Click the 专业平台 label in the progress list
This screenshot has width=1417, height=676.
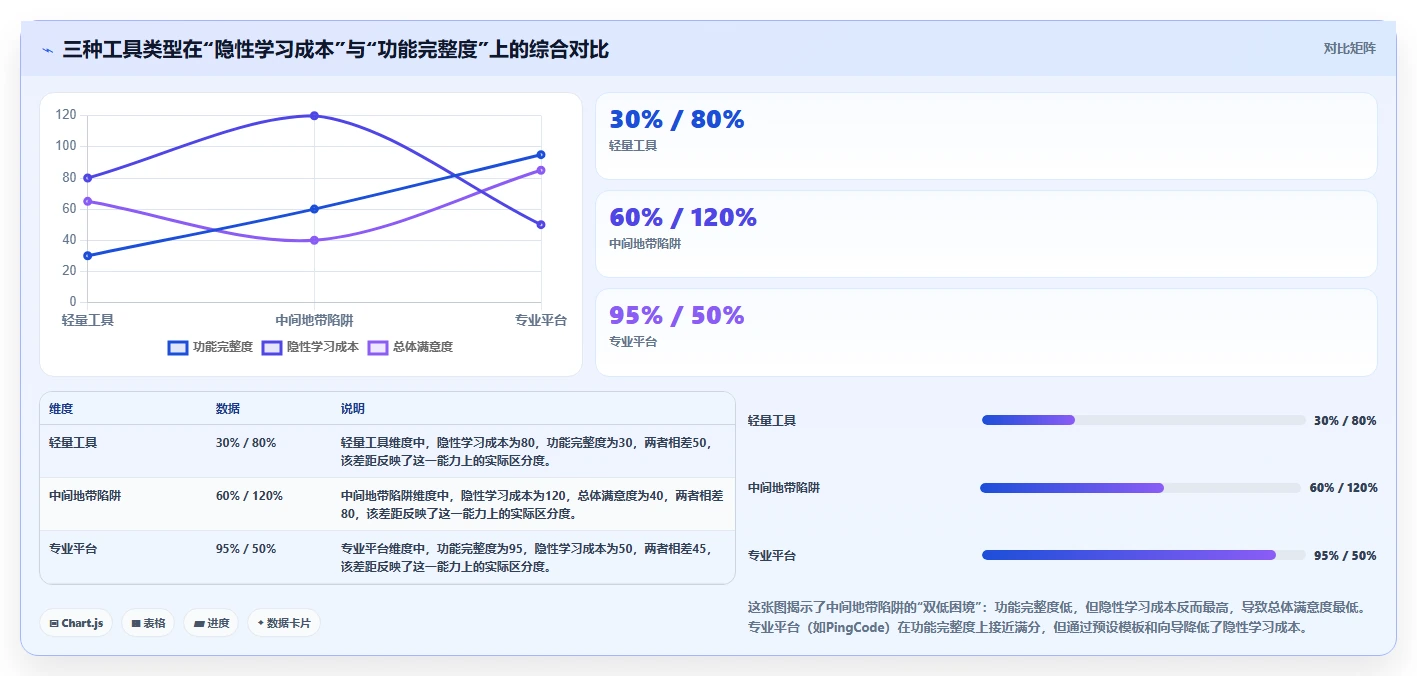click(772, 556)
